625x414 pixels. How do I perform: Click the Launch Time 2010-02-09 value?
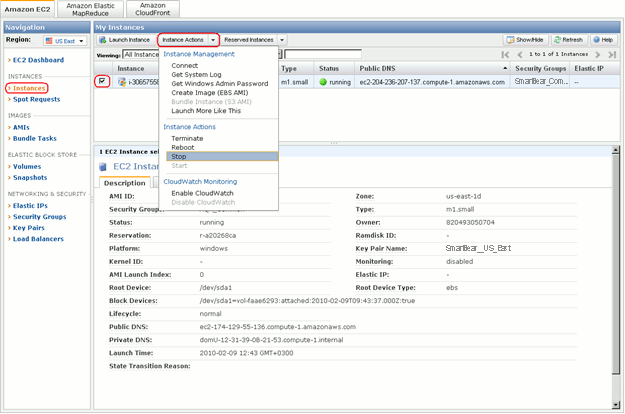[x=246, y=353]
